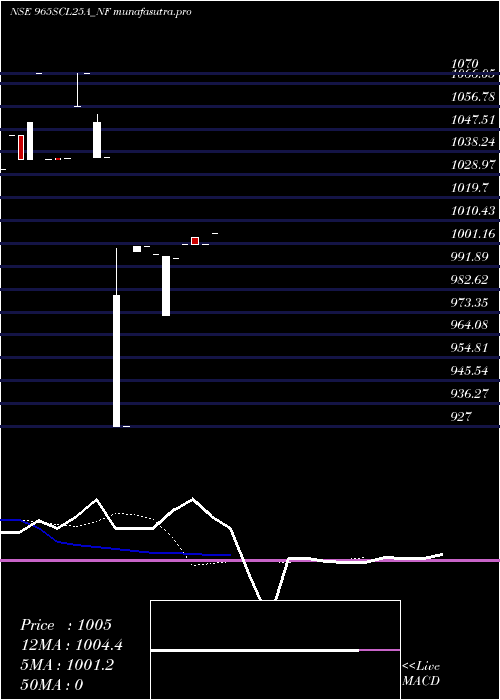Click the 982.62 price axis label

(x=469, y=279)
